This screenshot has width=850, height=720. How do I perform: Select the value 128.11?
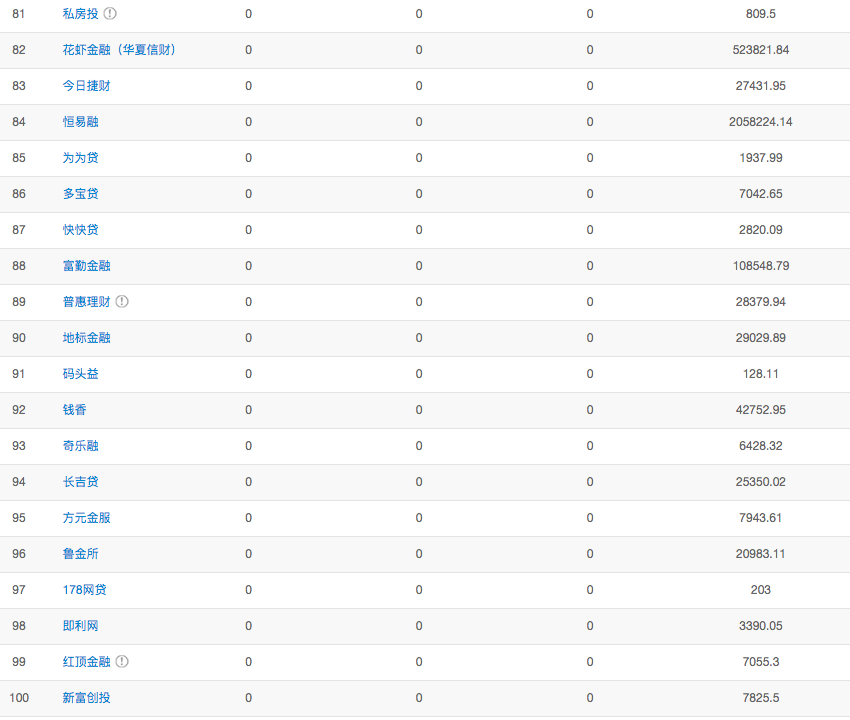click(761, 374)
